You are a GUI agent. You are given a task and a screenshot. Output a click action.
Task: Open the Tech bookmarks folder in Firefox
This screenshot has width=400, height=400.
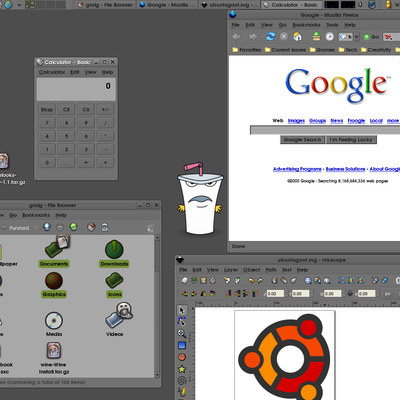[348, 50]
